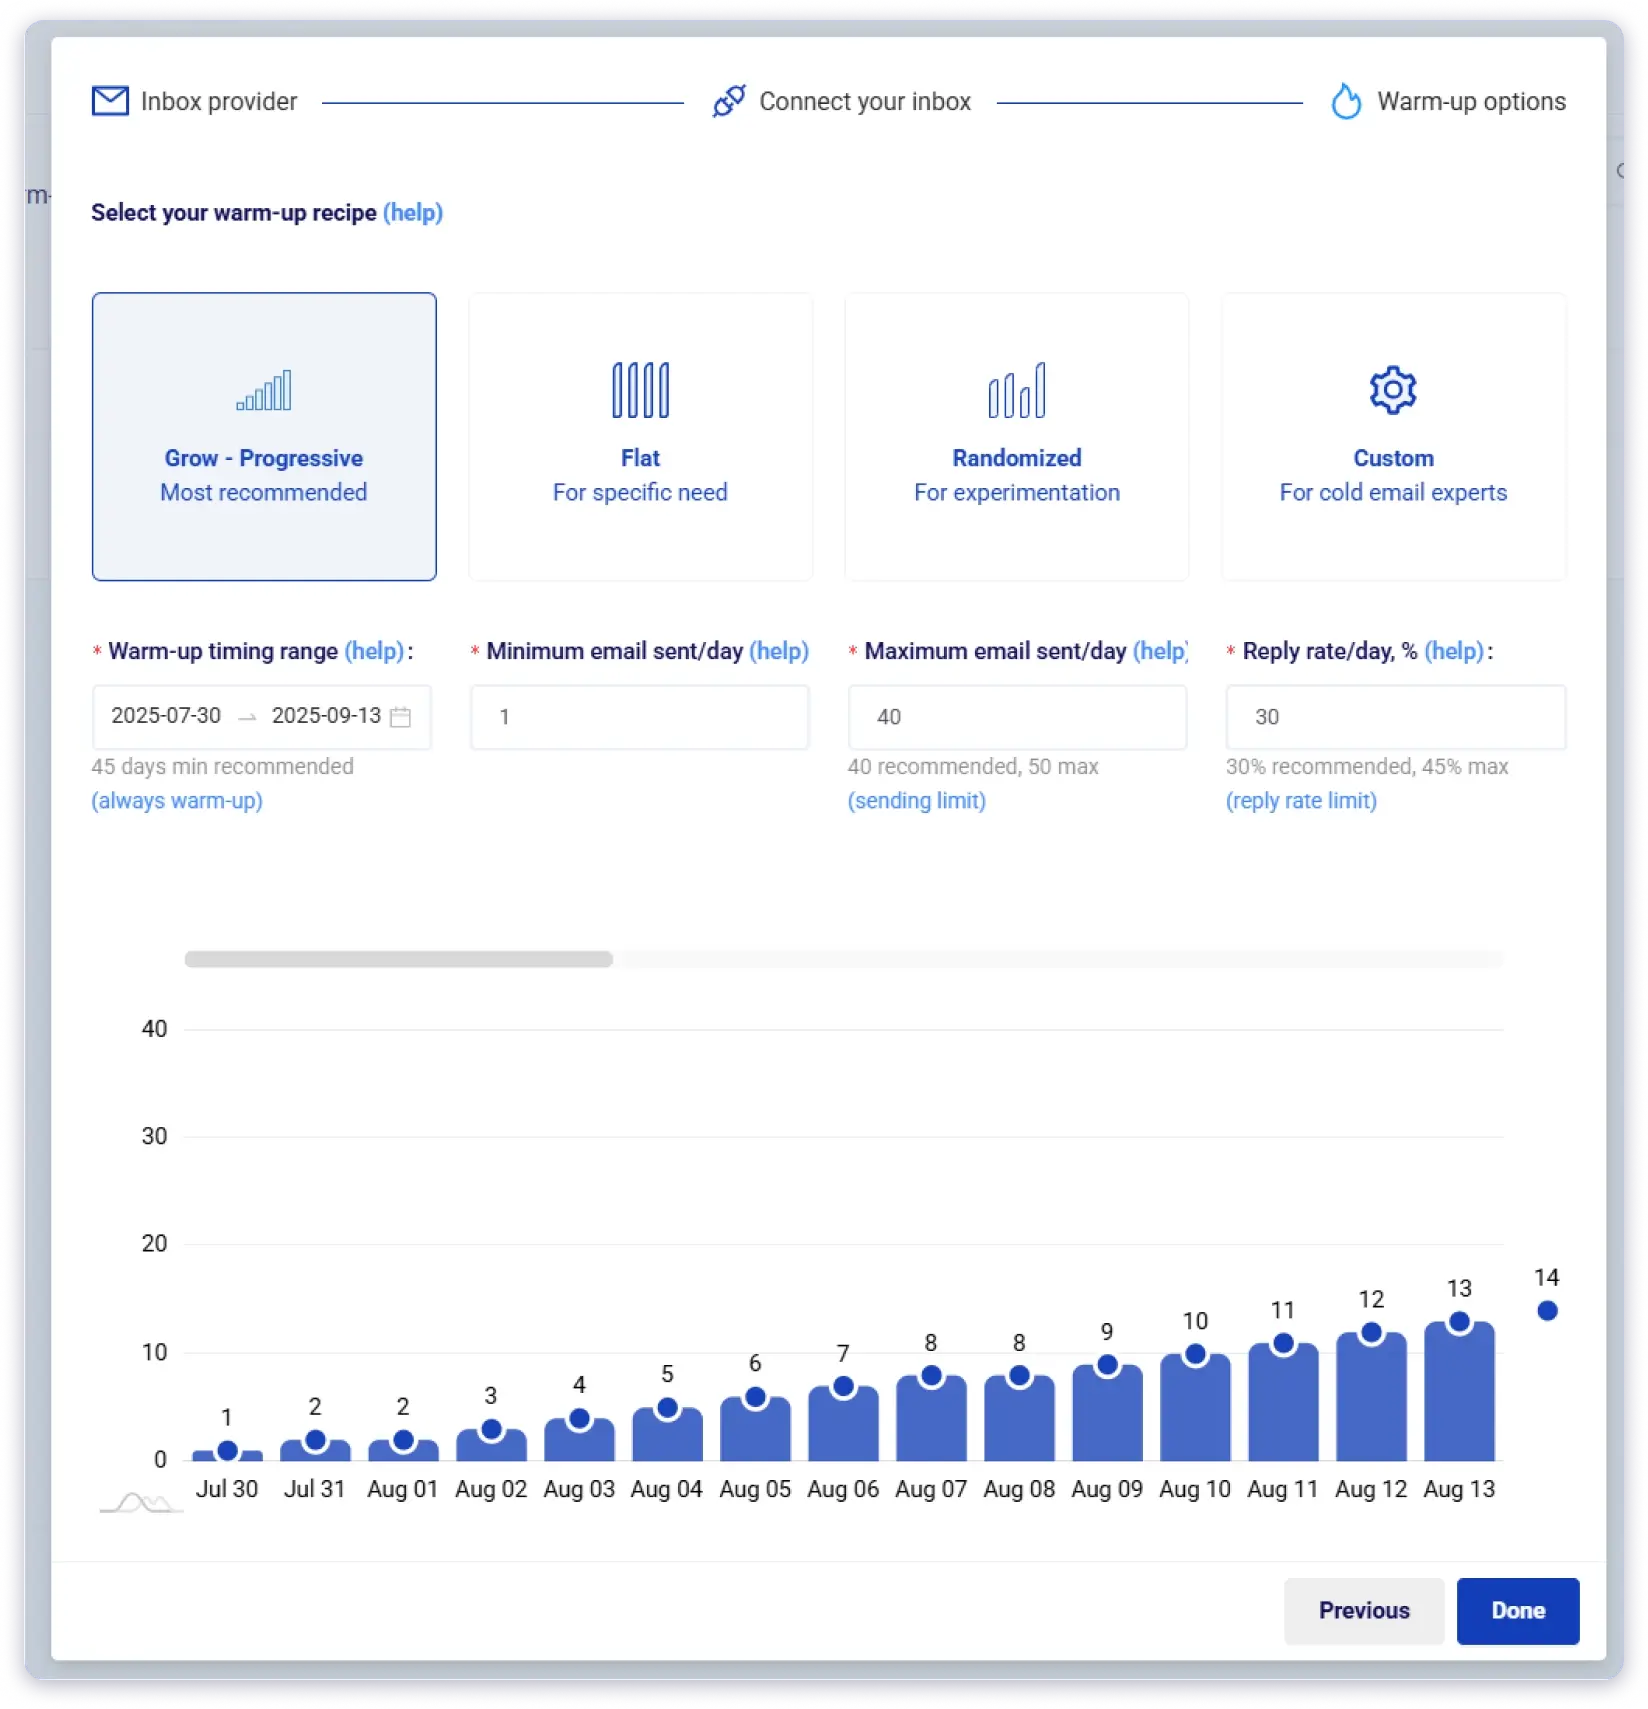Click the Custom recipe gear icon
1648x1709 pixels.
pyautogui.click(x=1393, y=390)
